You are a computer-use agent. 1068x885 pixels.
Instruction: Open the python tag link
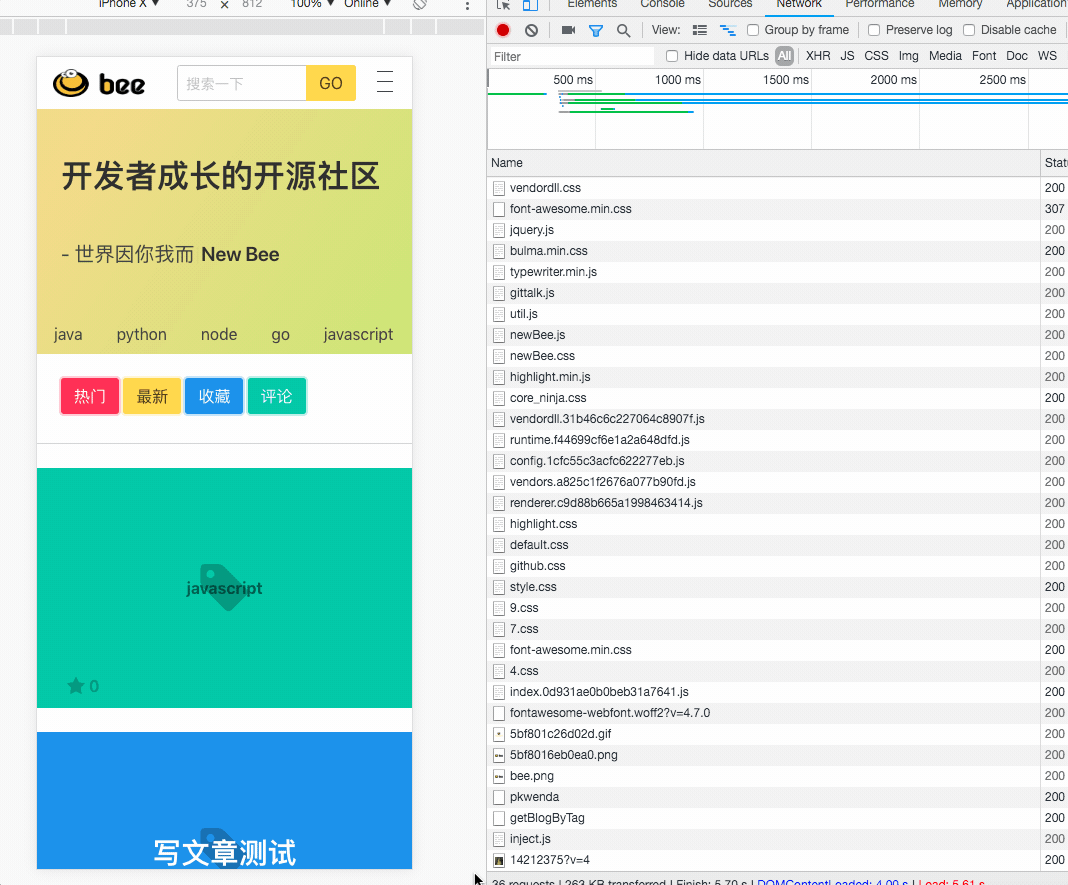(142, 335)
